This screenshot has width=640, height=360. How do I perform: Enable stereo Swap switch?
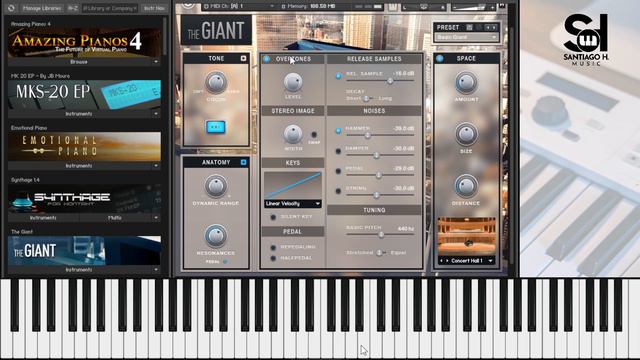click(x=314, y=134)
